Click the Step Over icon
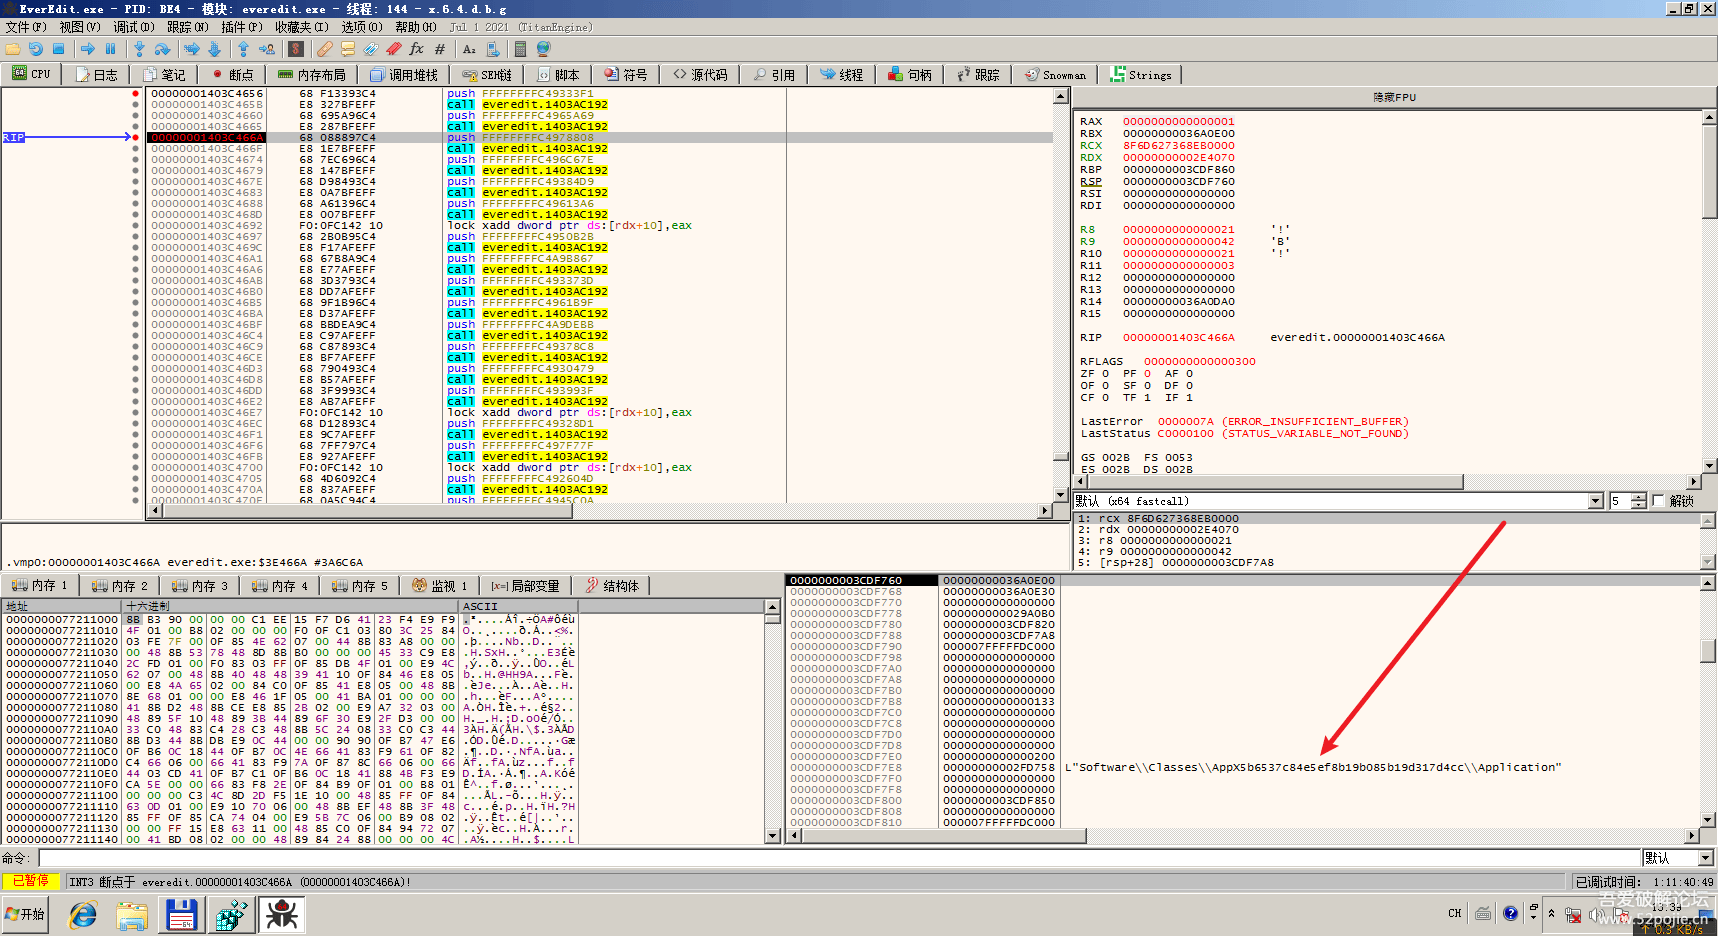 tap(162, 49)
